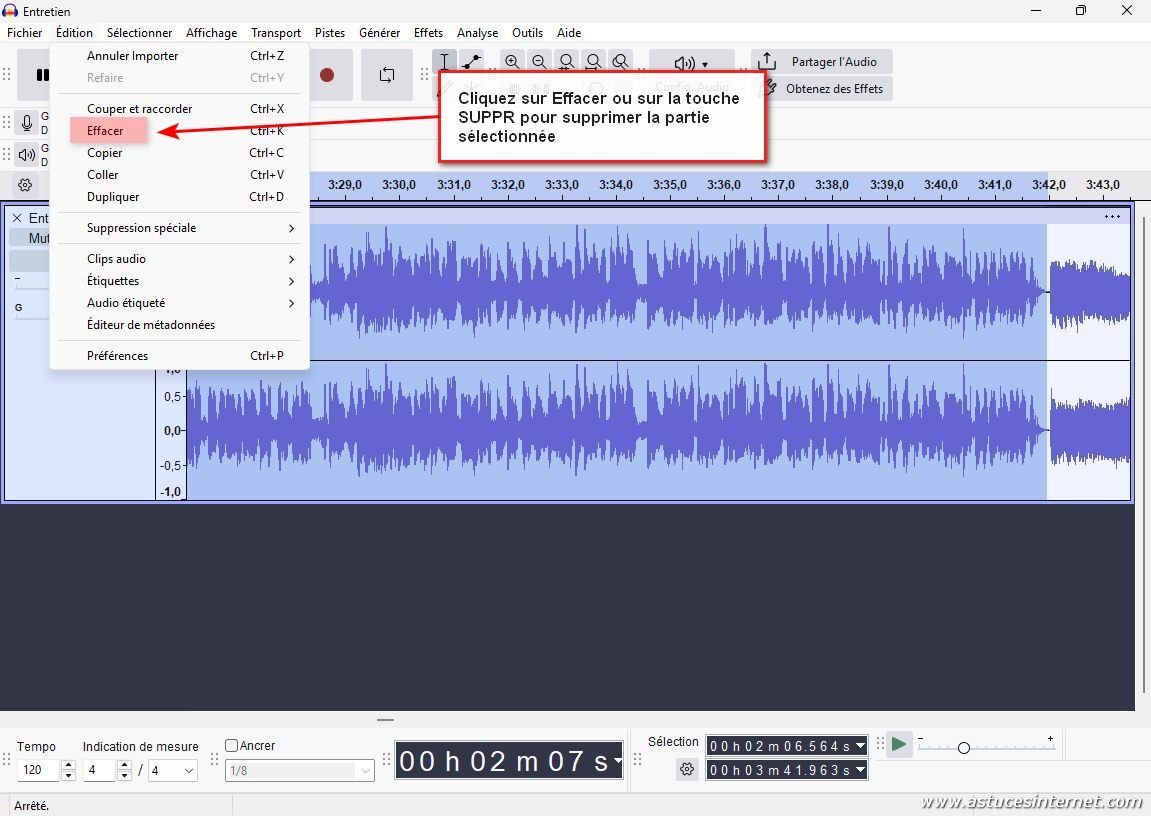Select the Envelope tool
Viewport: 1151px width, 816px height.
coord(471,61)
